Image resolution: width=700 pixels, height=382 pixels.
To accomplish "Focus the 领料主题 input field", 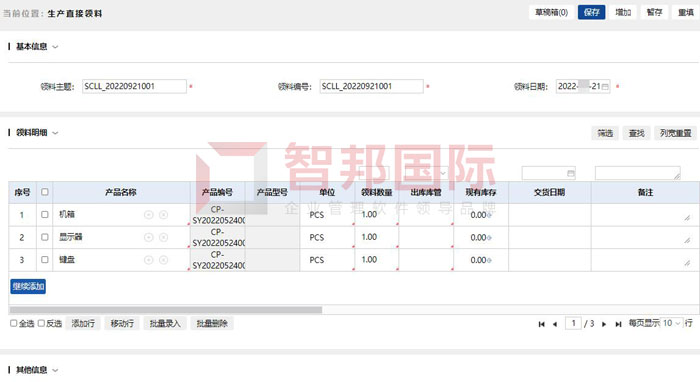I will (x=134, y=86).
